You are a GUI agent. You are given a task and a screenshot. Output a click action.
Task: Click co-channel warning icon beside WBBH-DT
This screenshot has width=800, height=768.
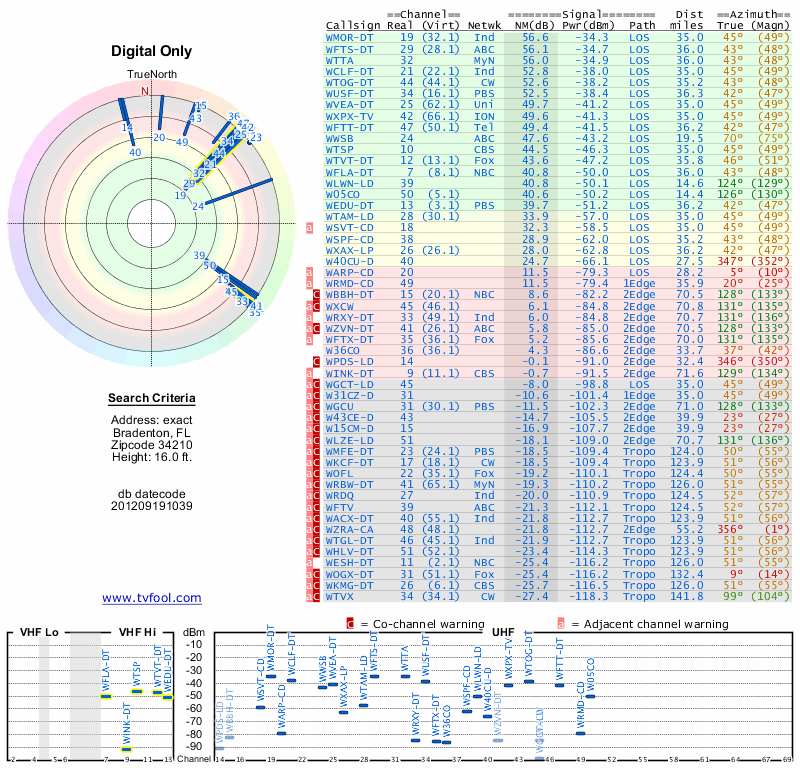click(x=316, y=294)
